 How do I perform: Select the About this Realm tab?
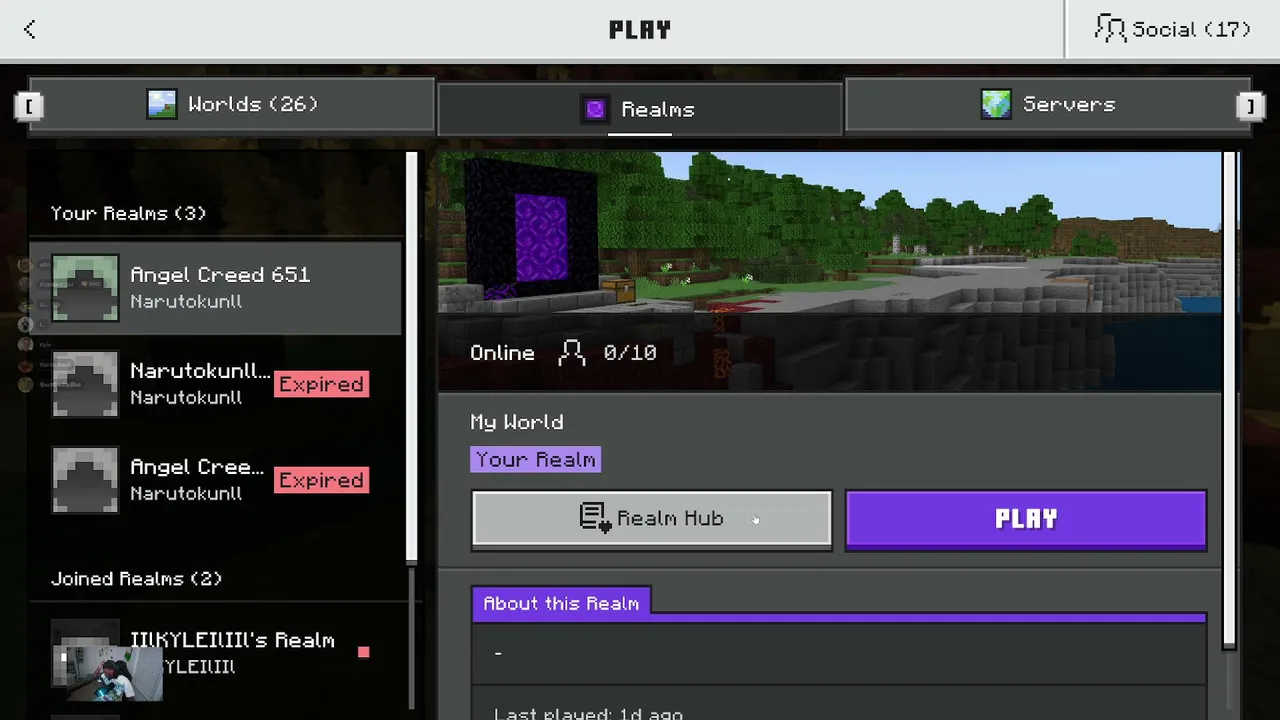coord(561,603)
